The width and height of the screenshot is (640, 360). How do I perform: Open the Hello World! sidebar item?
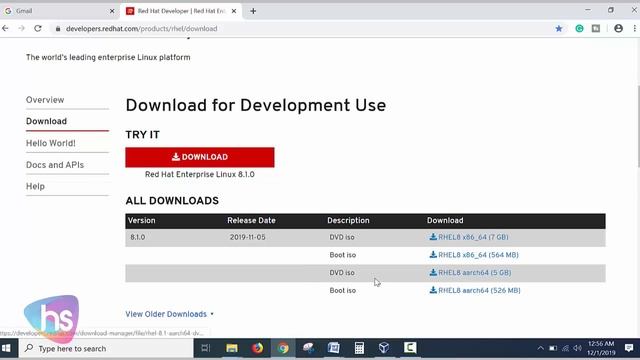(51, 143)
